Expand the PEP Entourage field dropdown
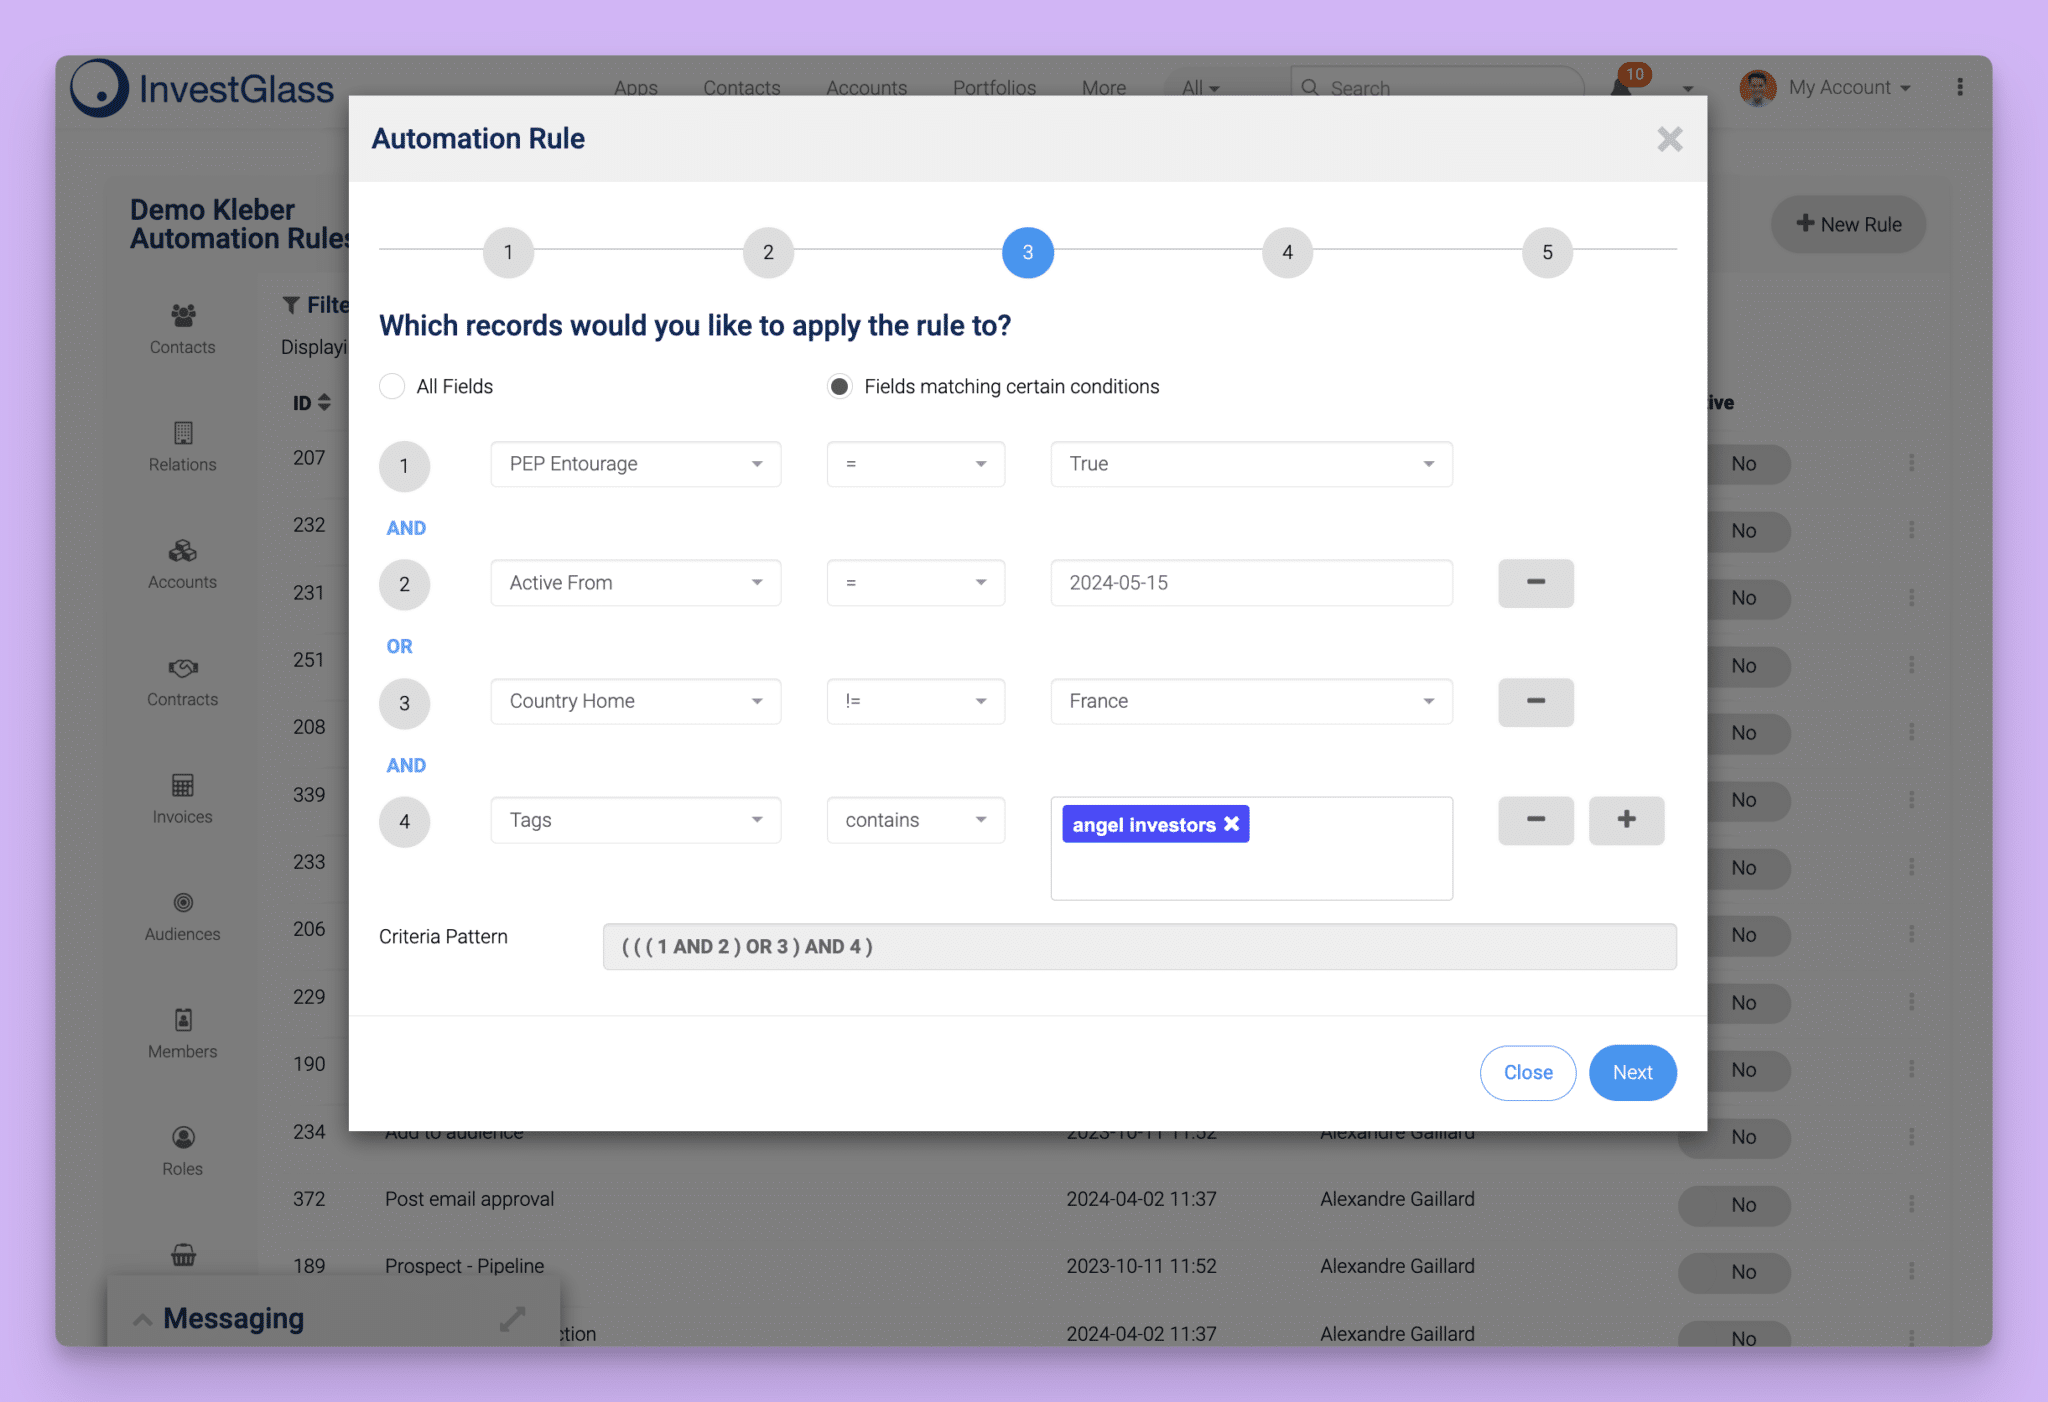Screen dimensions: 2048x1402 (x=758, y=464)
